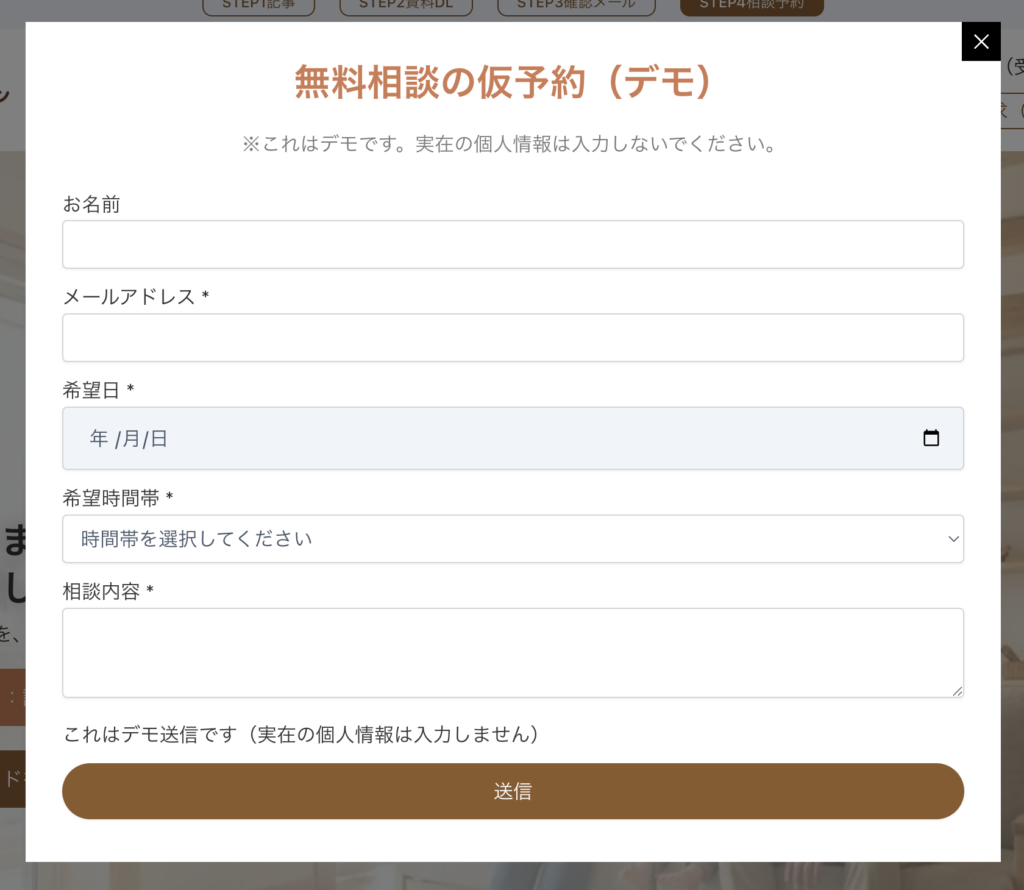Select the STEP4相談予約 tab
Viewport: 1024px width, 890px height.
[751, 6]
